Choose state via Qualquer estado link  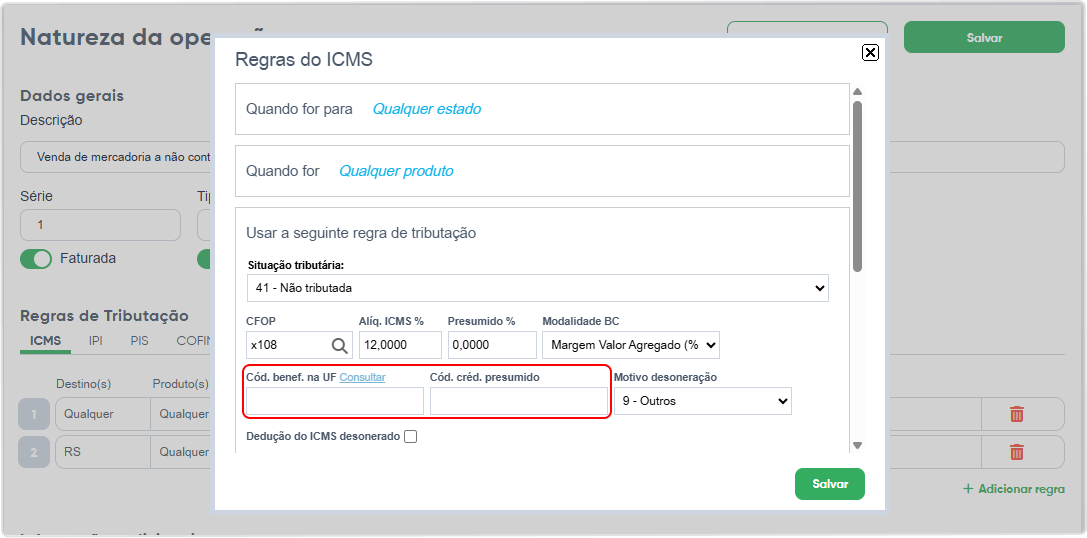pos(427,109)
